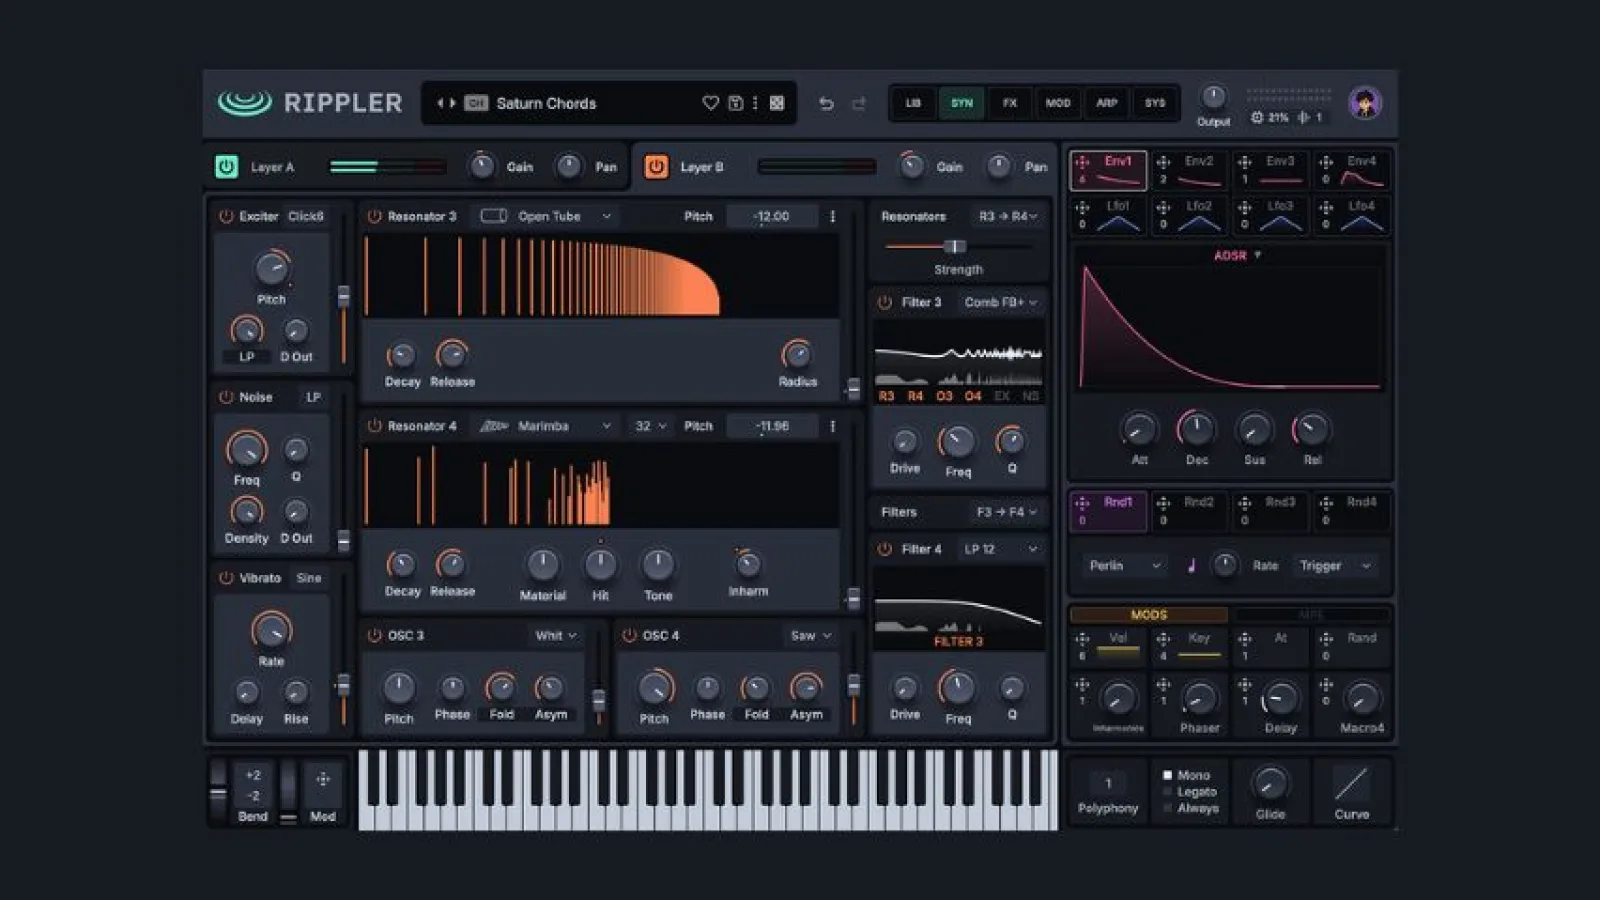Screen dimensions: 1600x900
Task: Click the Key modulation source drag handle
Action: click(x=1163, y=638)
